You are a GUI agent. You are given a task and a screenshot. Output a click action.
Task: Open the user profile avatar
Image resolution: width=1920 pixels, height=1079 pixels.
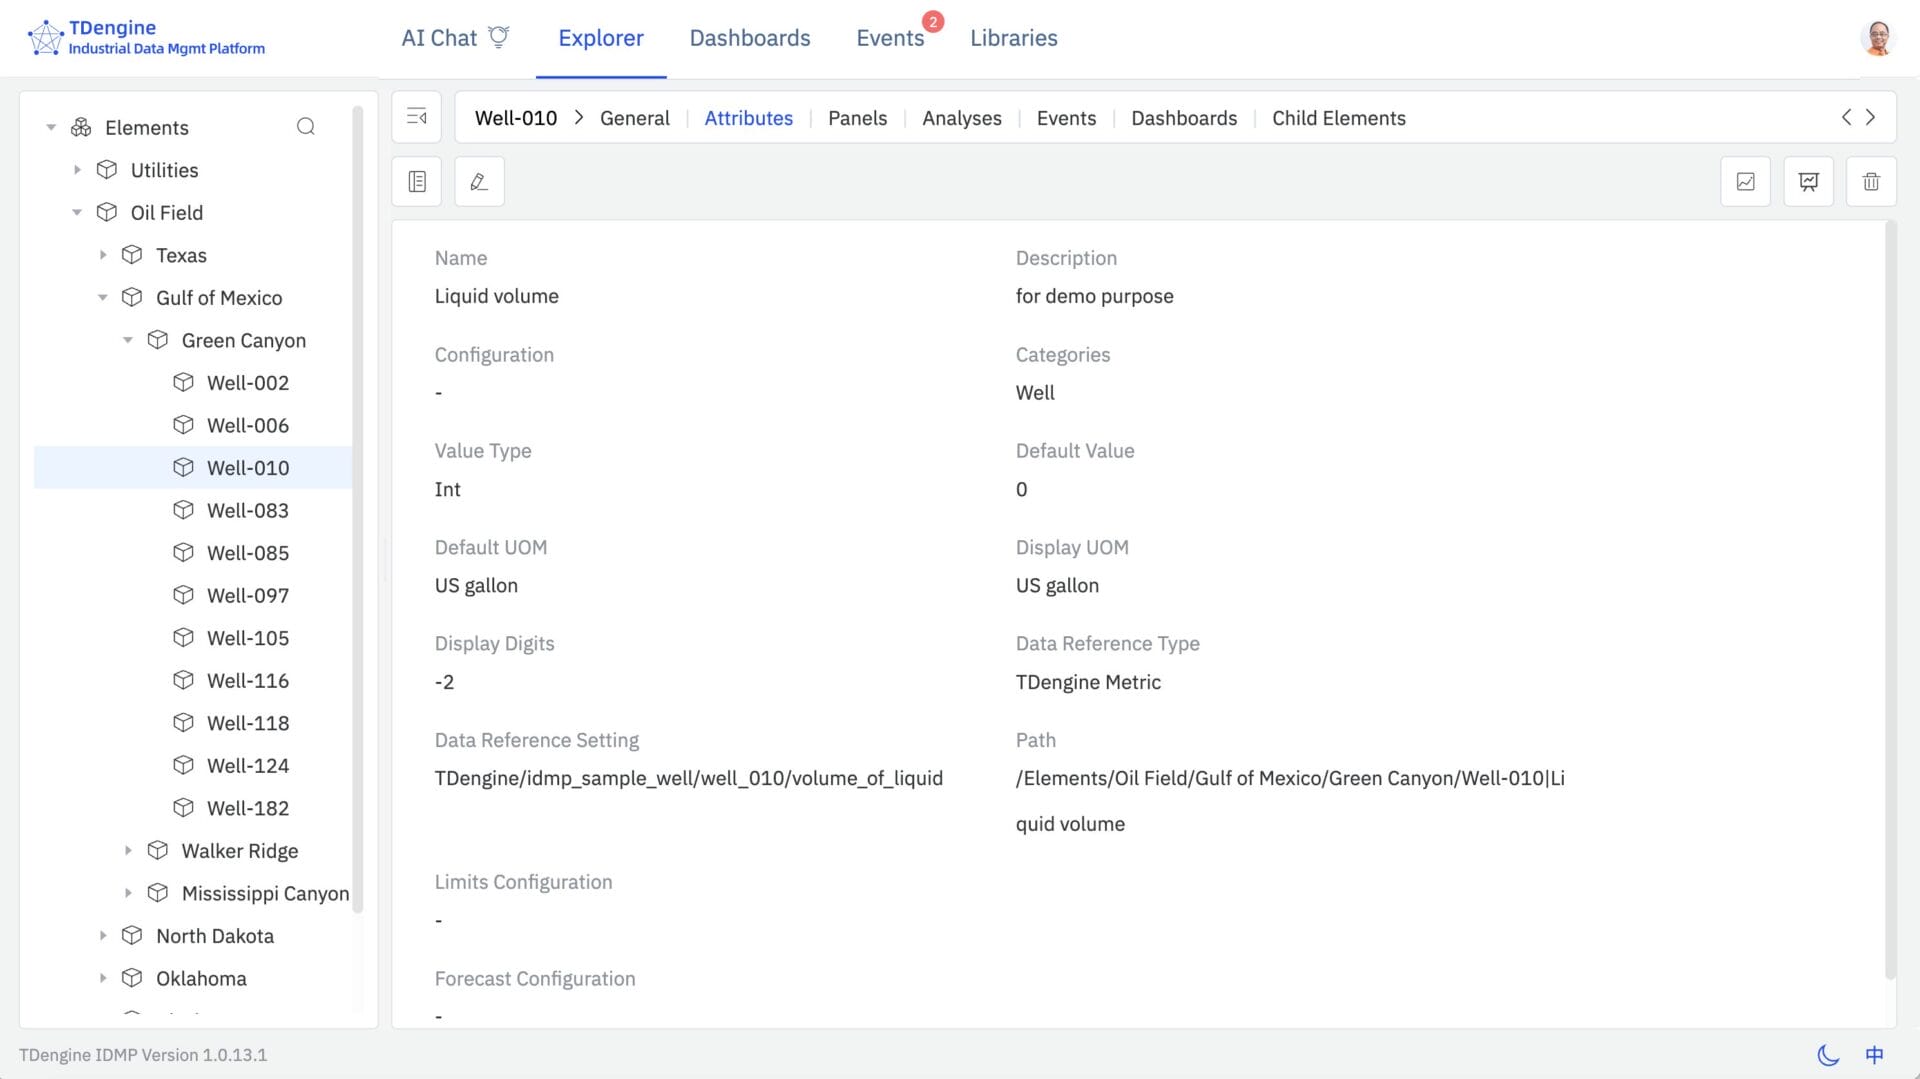click(x=1878, y=38)
